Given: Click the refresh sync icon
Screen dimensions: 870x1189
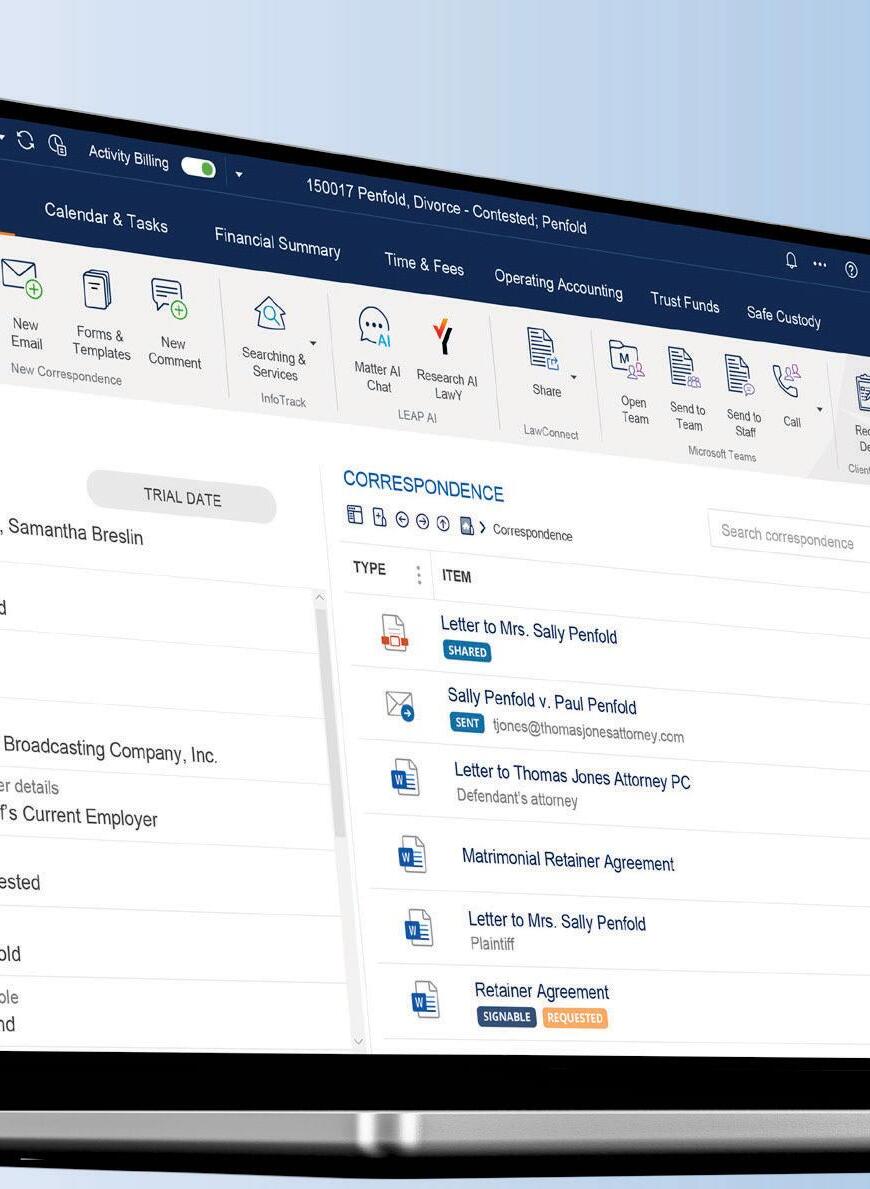Looking at the screenshot, I should click(x=26, y=140).
